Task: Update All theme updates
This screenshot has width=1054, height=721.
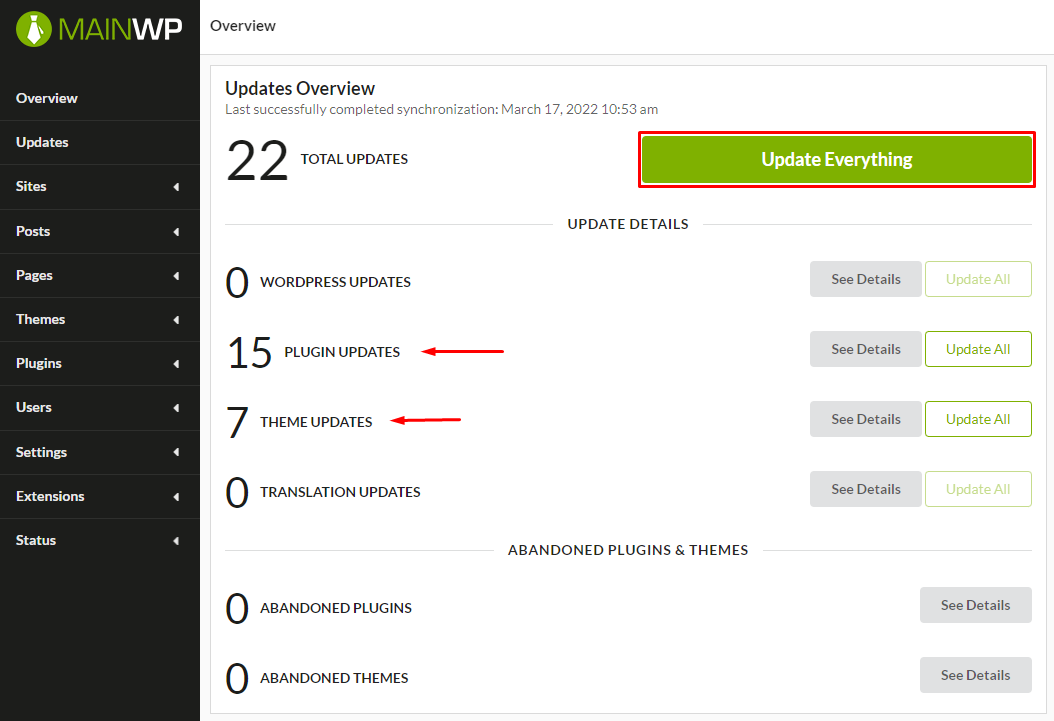Action: pos(978,419)
